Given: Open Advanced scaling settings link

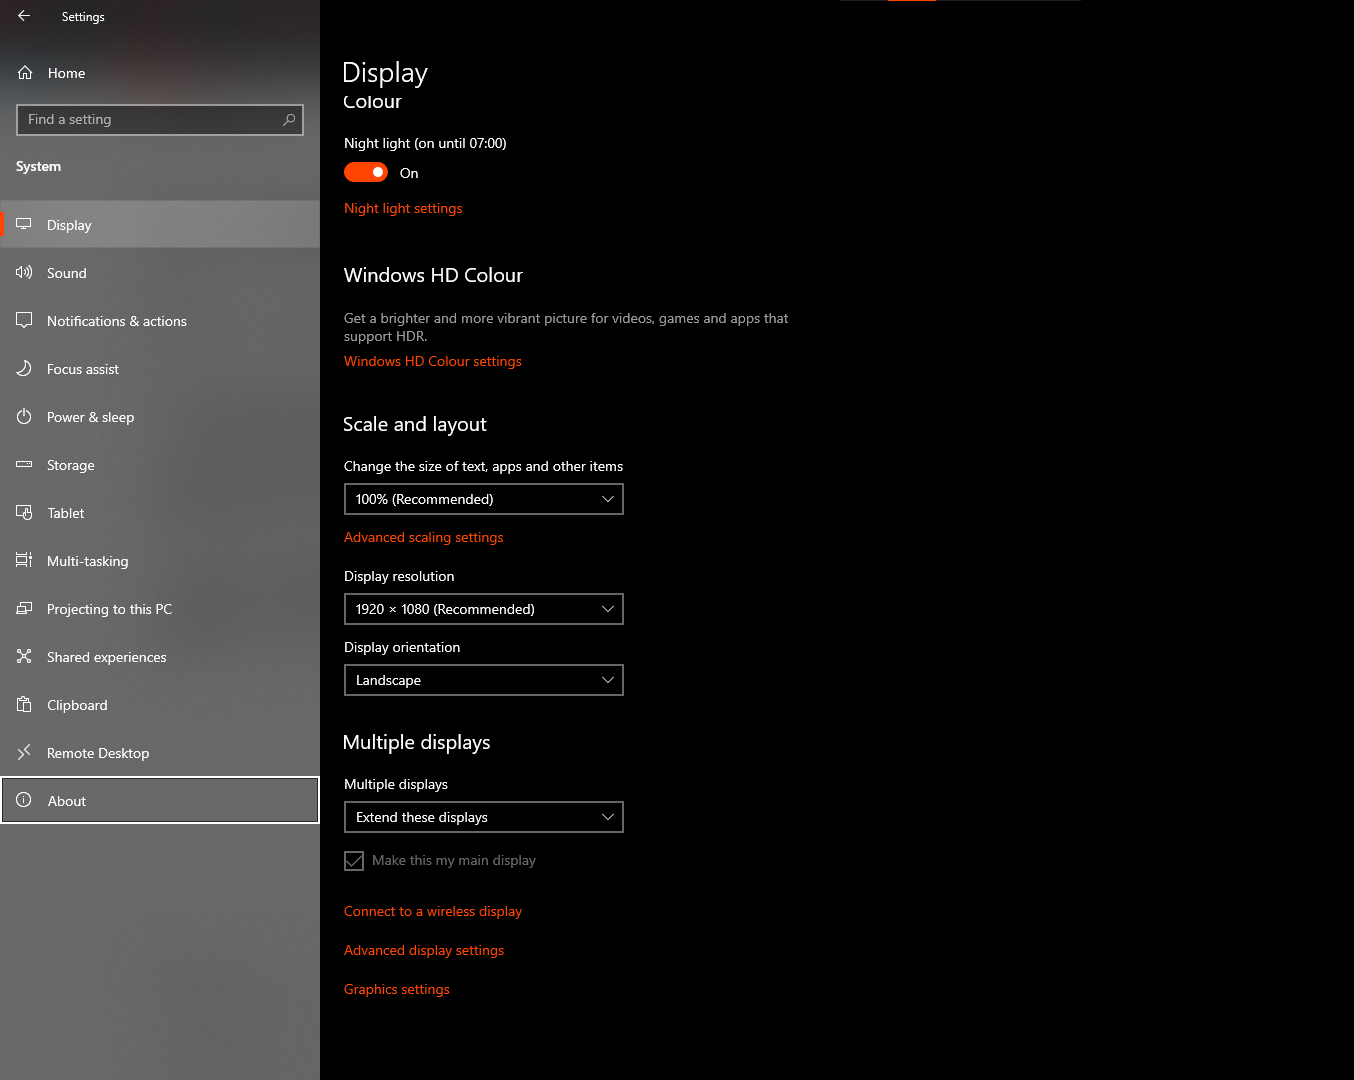Looking at the screenshot, I should click(x=424, y=537).
